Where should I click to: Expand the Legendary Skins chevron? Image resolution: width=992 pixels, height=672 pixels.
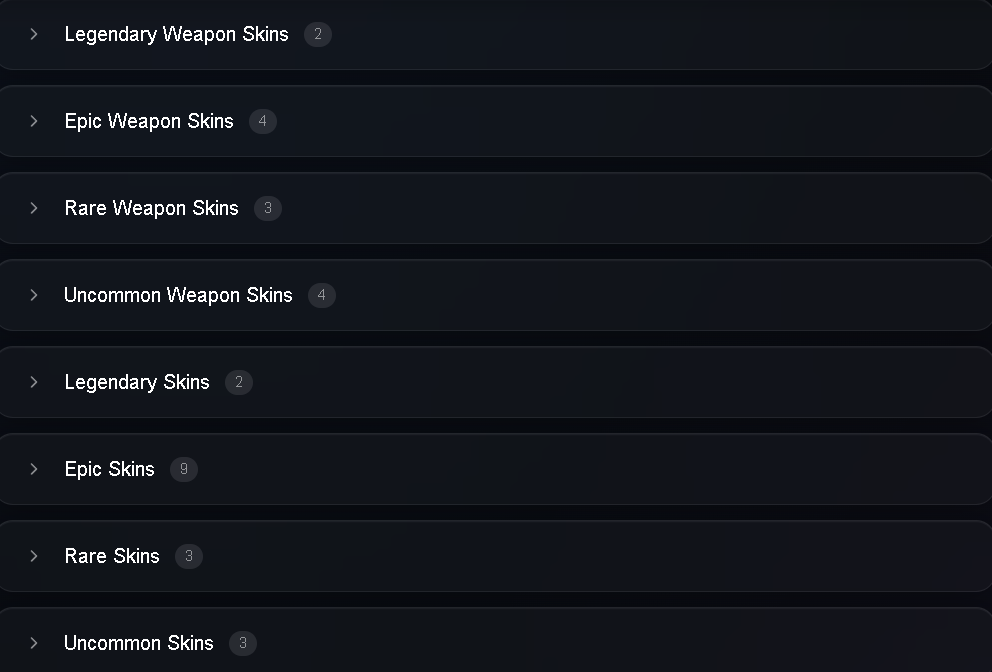point(34,382)
